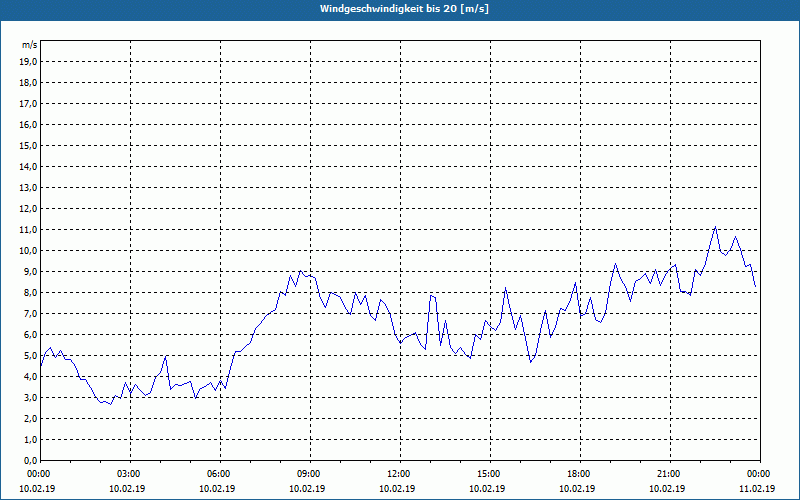
Task: Click the "1,0" y-axis label
Action: click(30, 439)
